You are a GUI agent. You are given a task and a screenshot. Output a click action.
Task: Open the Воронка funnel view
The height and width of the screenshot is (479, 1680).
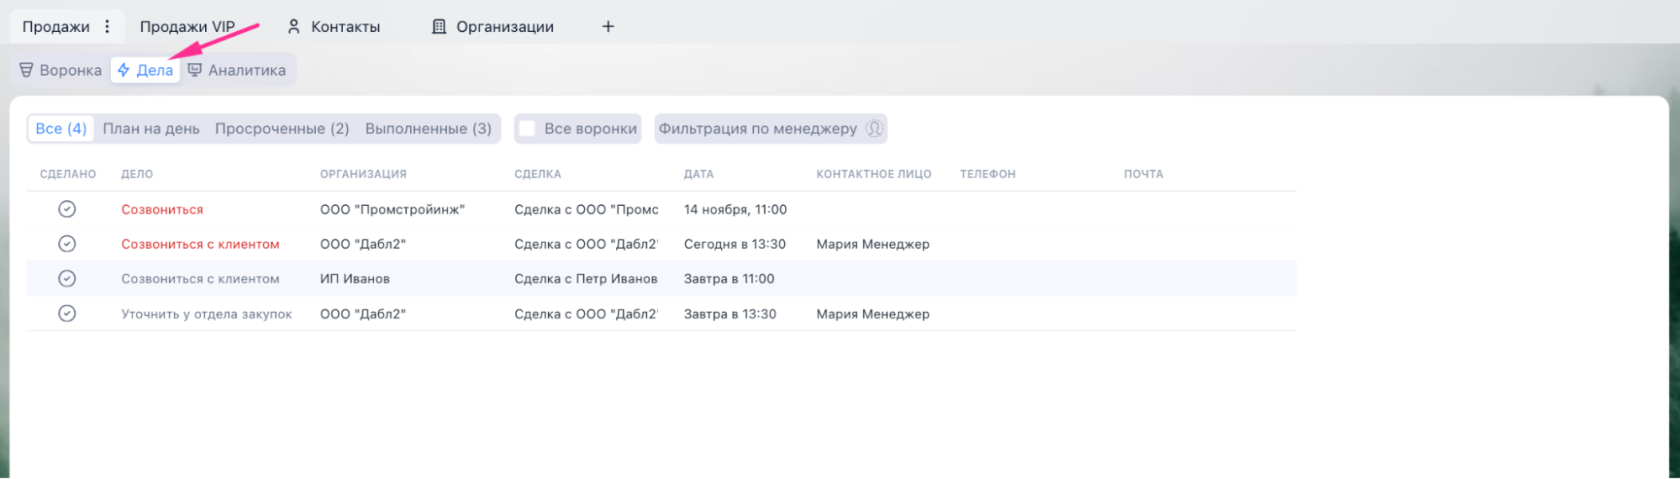click(x=61, y=70)
